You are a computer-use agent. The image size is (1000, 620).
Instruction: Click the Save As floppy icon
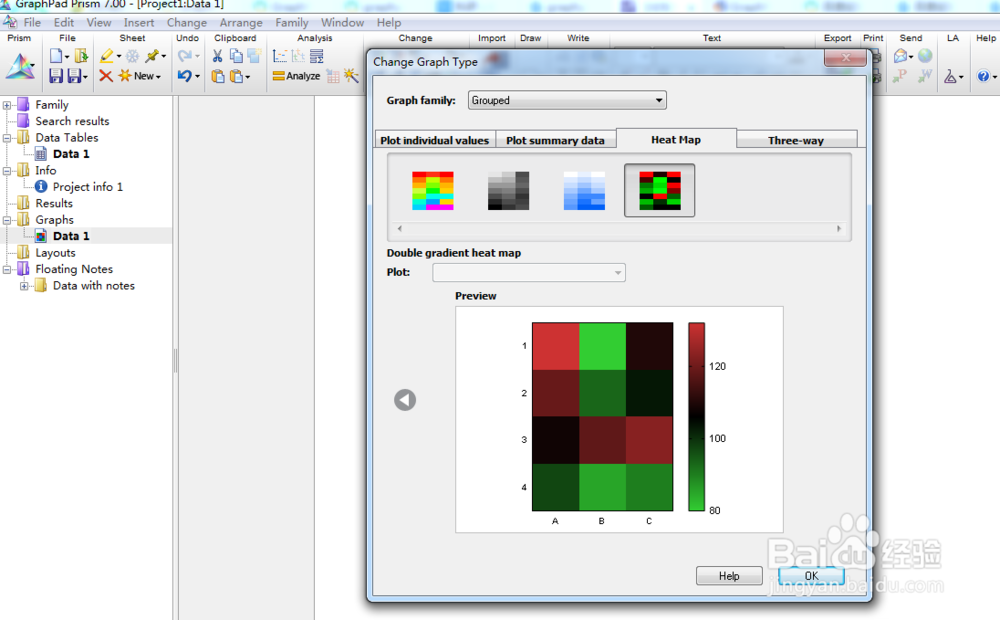tap(75, 76)
